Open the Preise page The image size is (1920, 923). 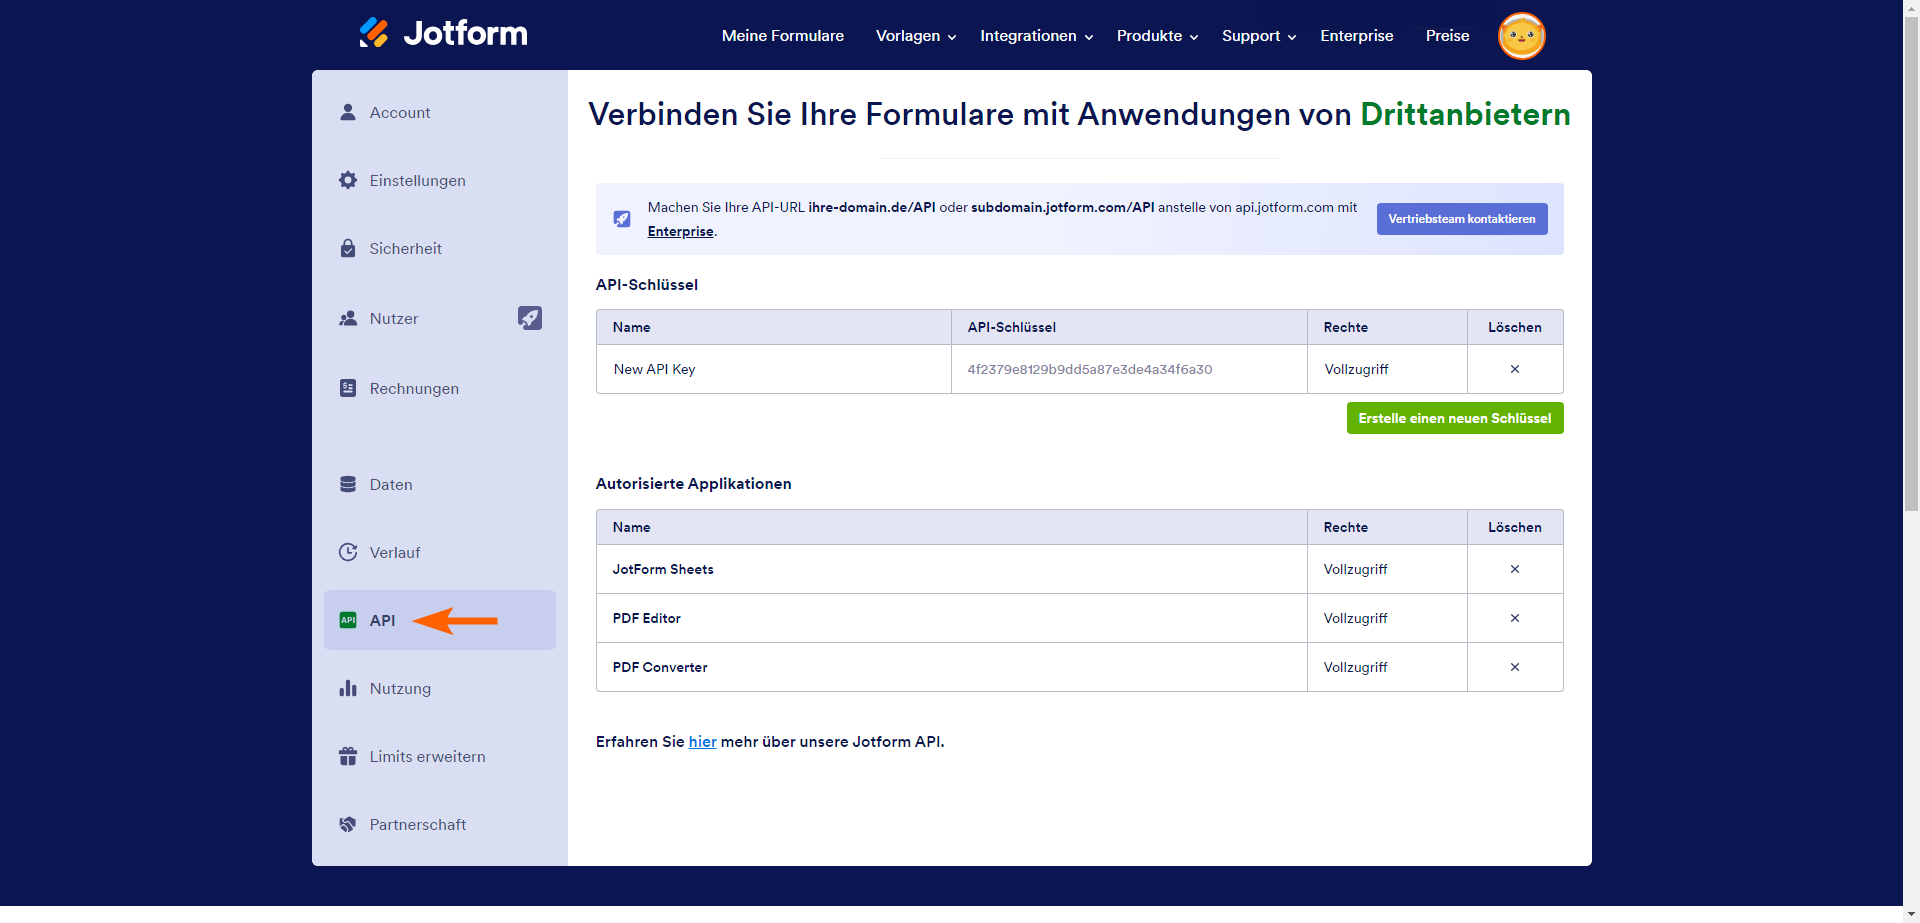pos(1448,36)
